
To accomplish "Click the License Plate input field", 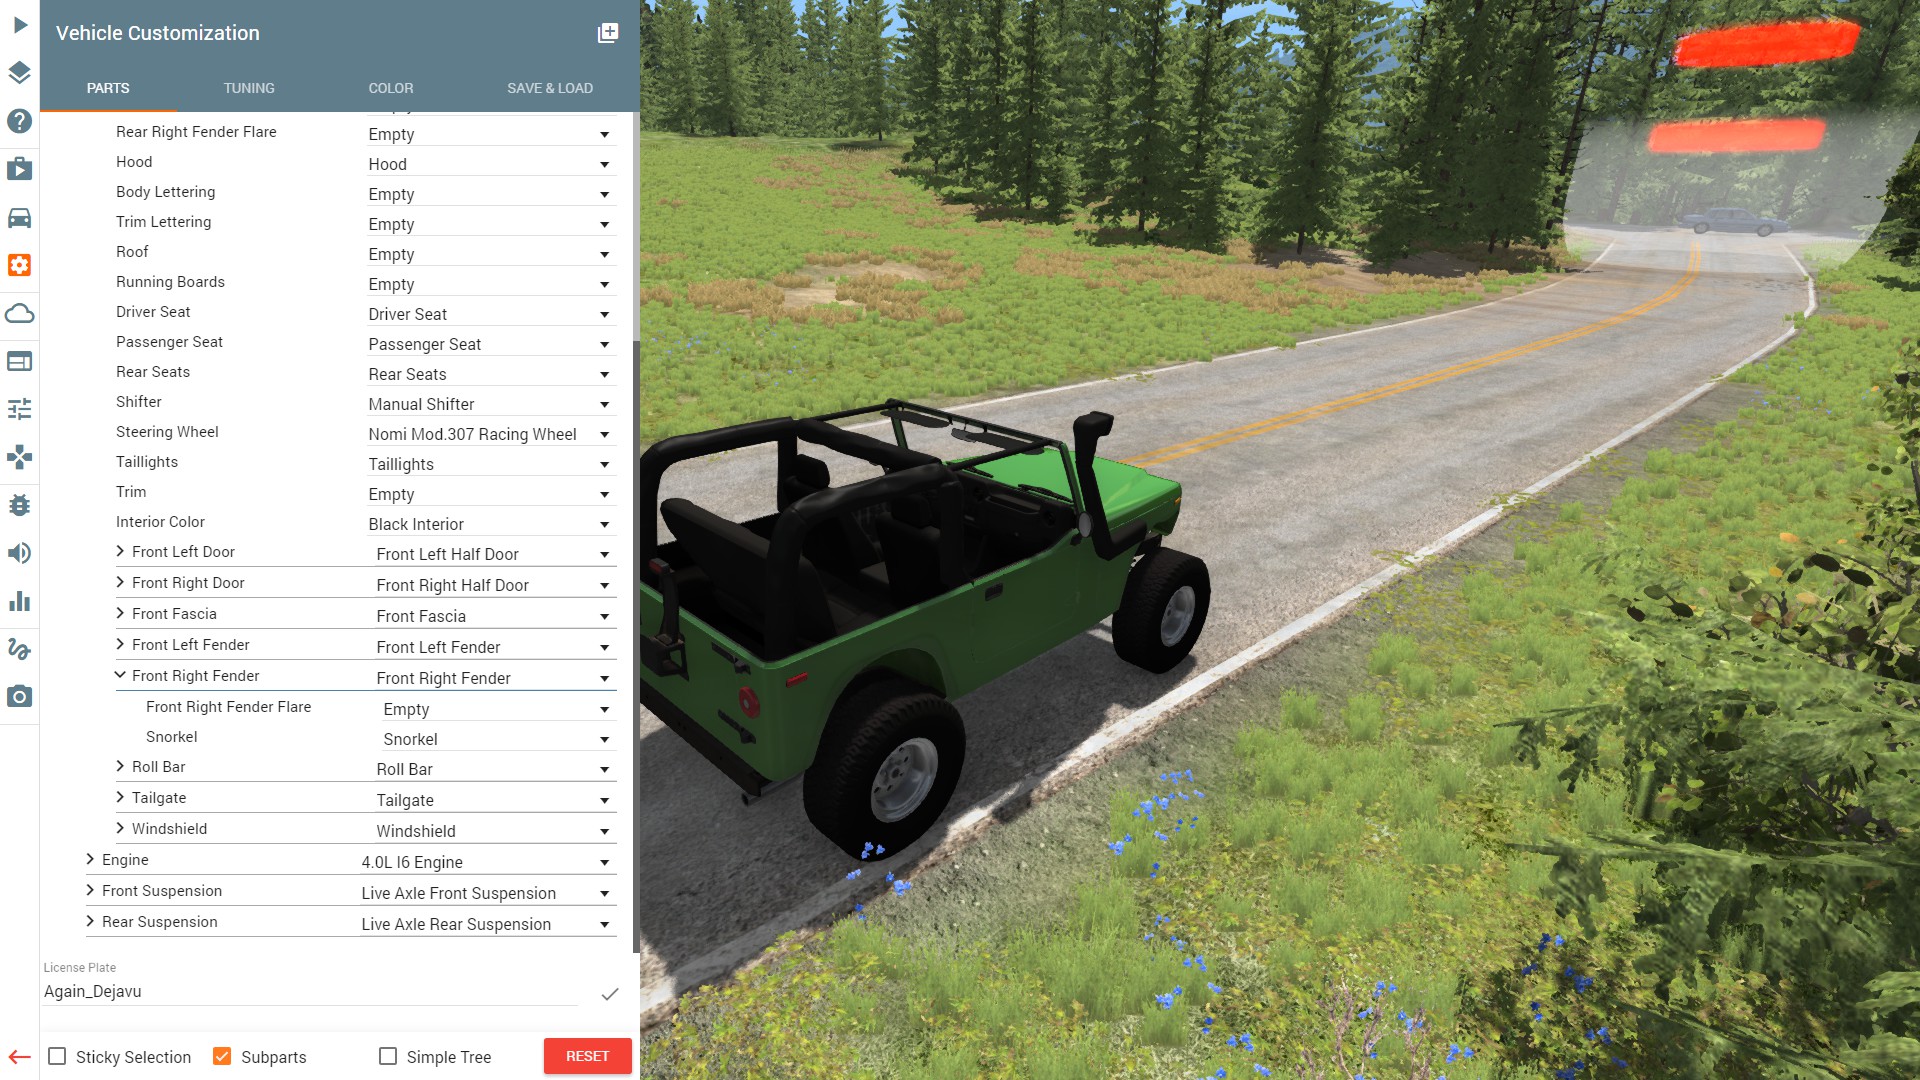I will tap(310, 992).
